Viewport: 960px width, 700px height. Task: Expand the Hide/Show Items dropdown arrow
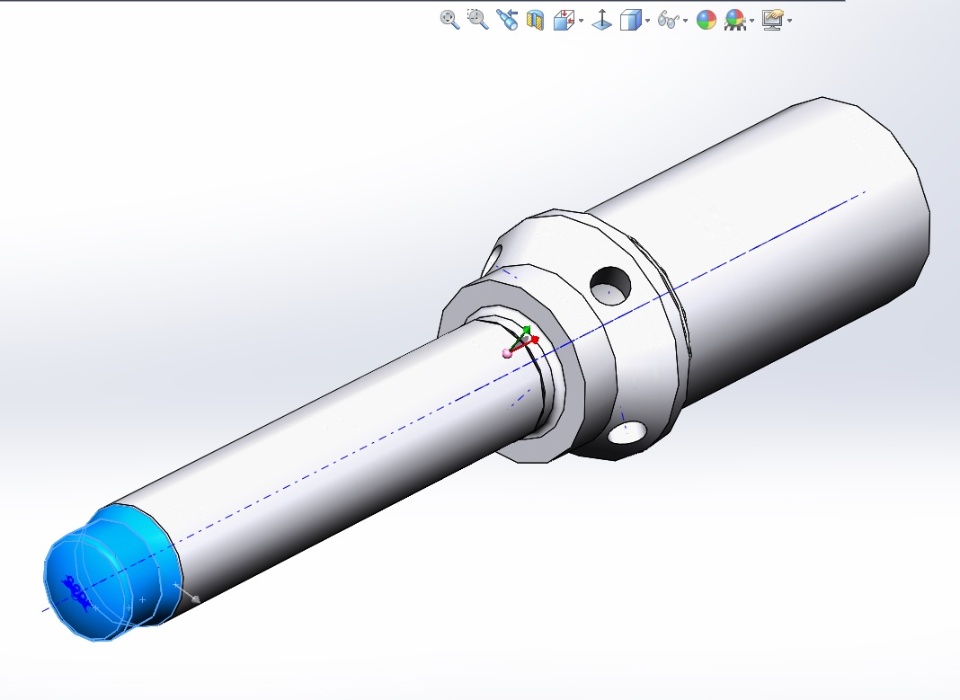pos(685,21)
